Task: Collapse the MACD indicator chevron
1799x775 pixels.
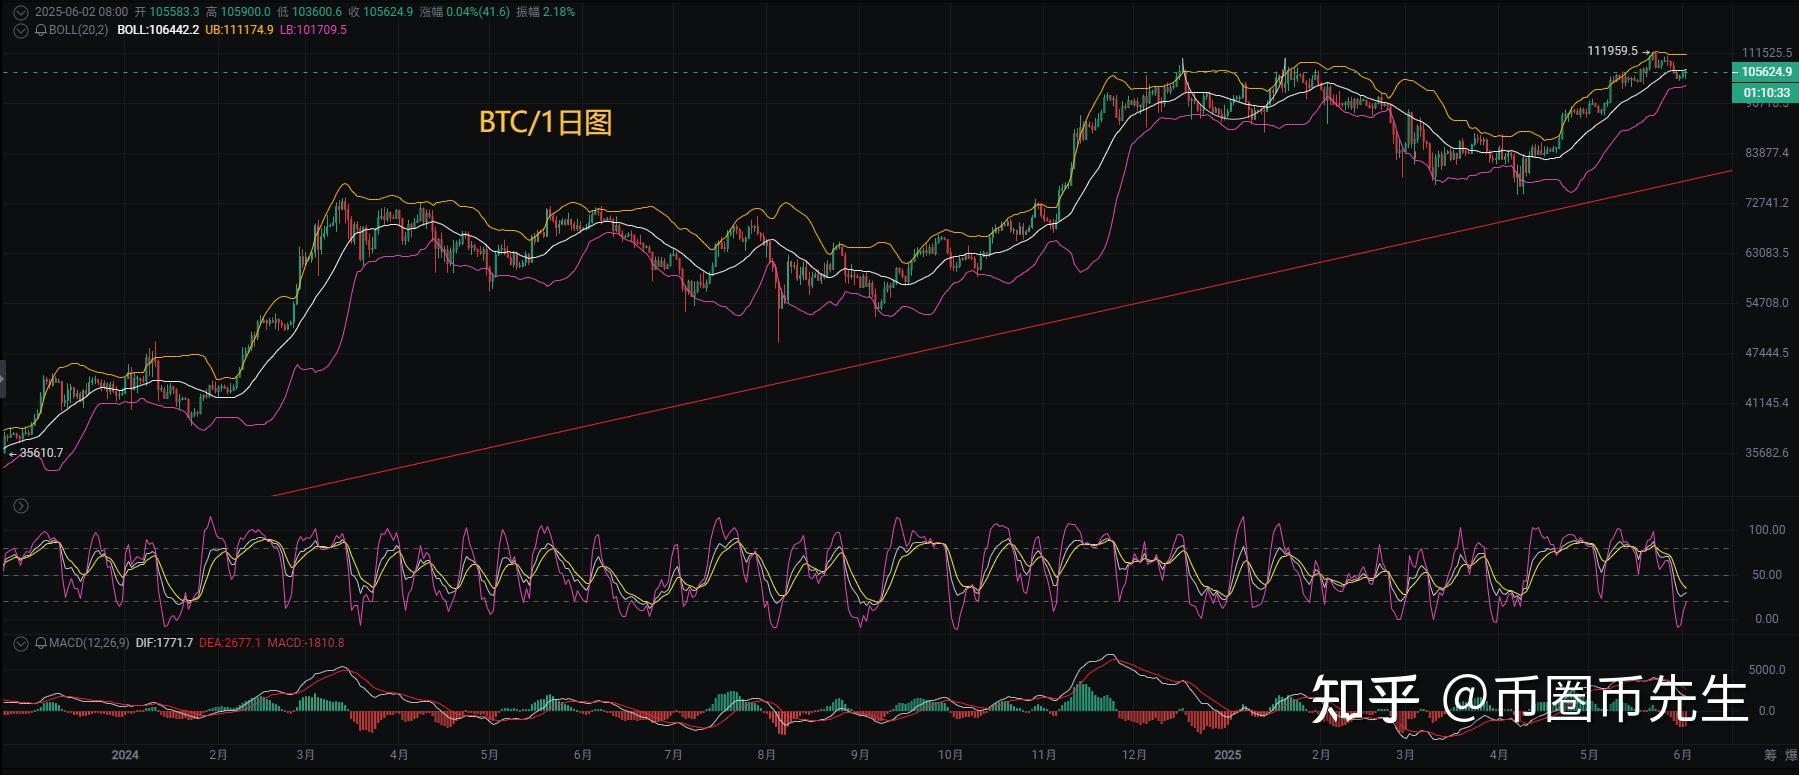Action: point(20,643)
